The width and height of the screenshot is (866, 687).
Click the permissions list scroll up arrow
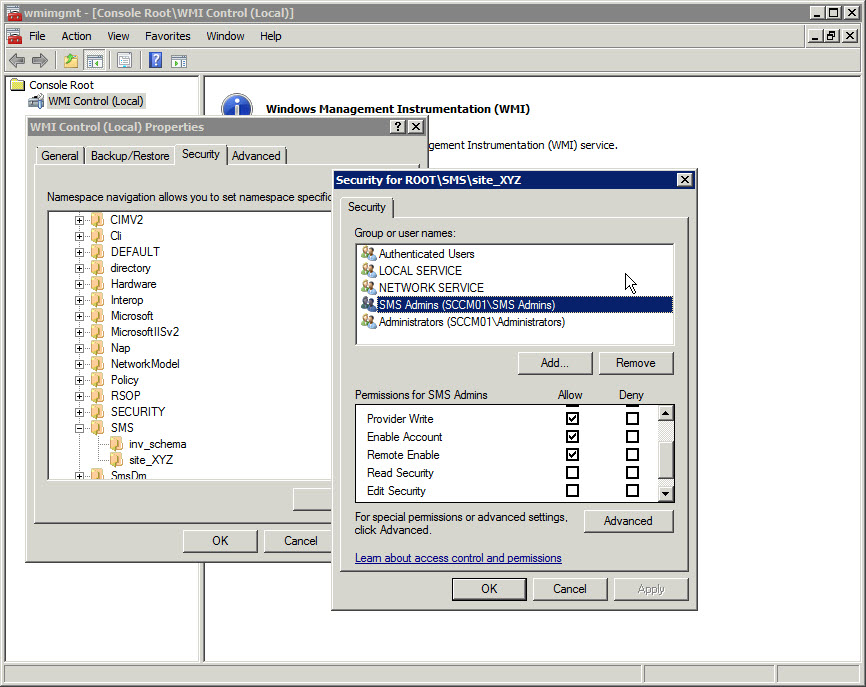[x=666, y=413]
